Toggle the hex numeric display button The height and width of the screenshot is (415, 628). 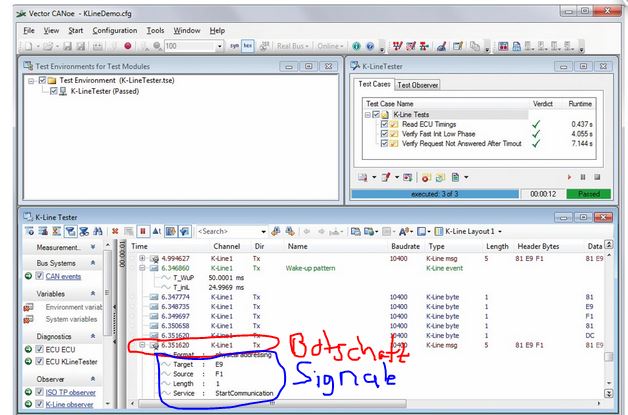(248, 46)
